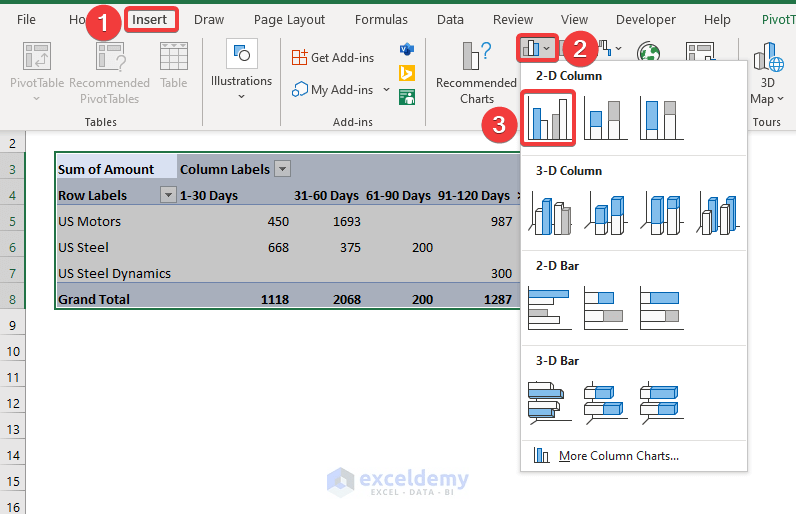This screenshot has width=796, height=514.
Task: Click the Visio Data Visualizer add-in icon
Action: click(407, 50)
